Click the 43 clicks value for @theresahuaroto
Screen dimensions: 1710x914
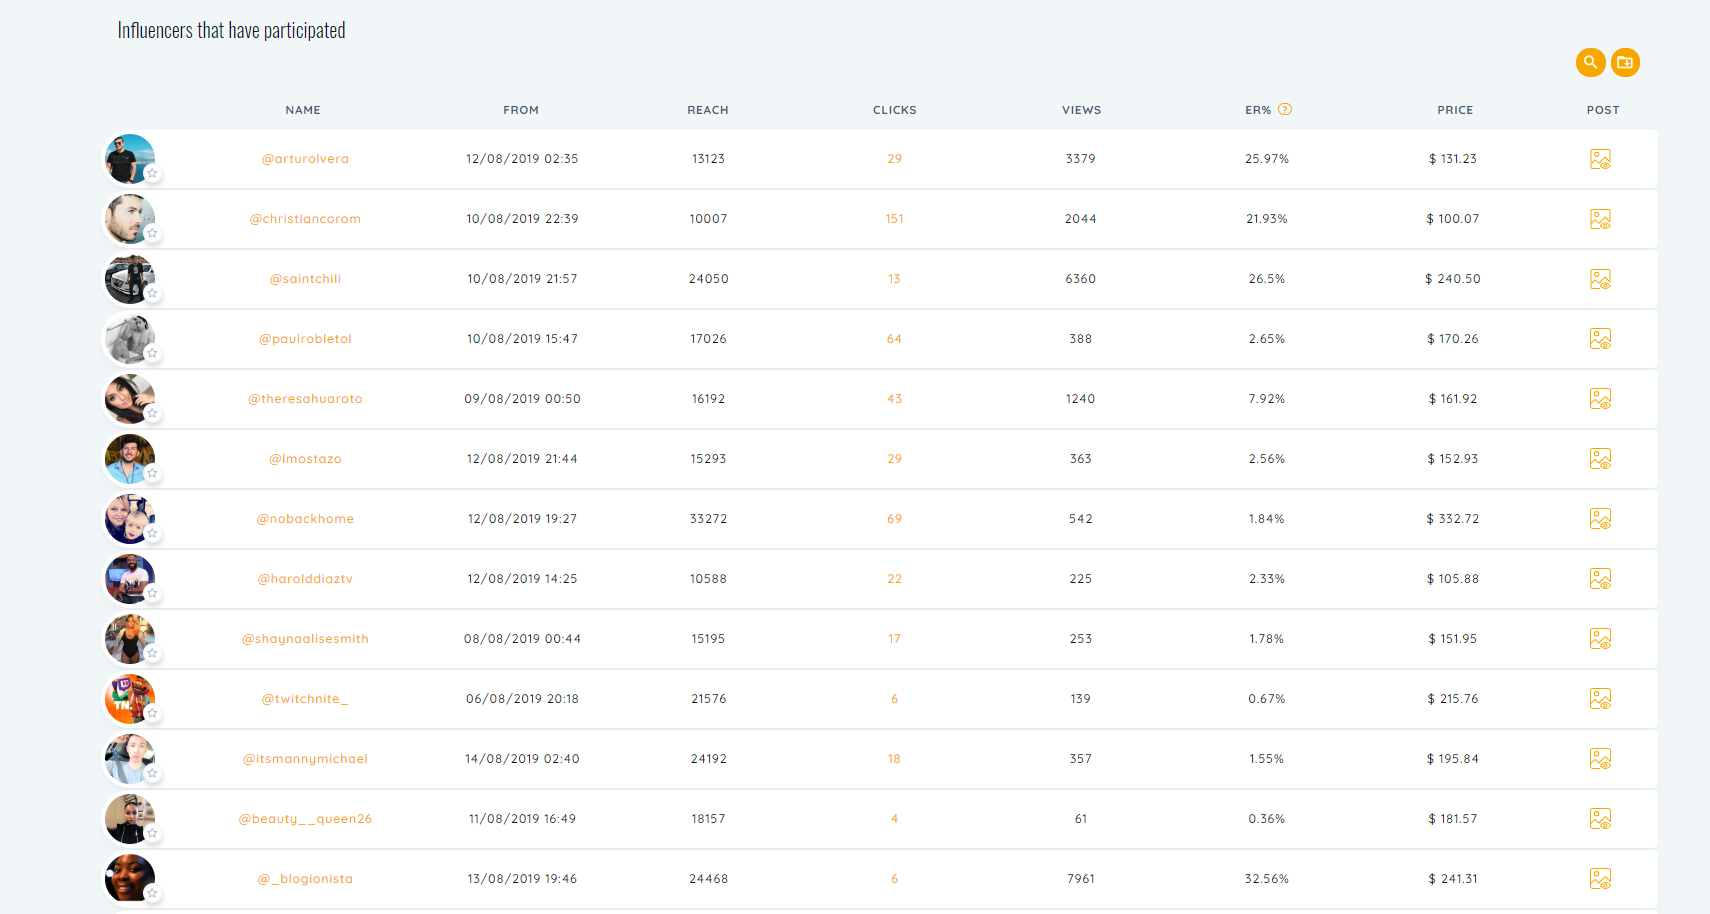tap(894, 399)
